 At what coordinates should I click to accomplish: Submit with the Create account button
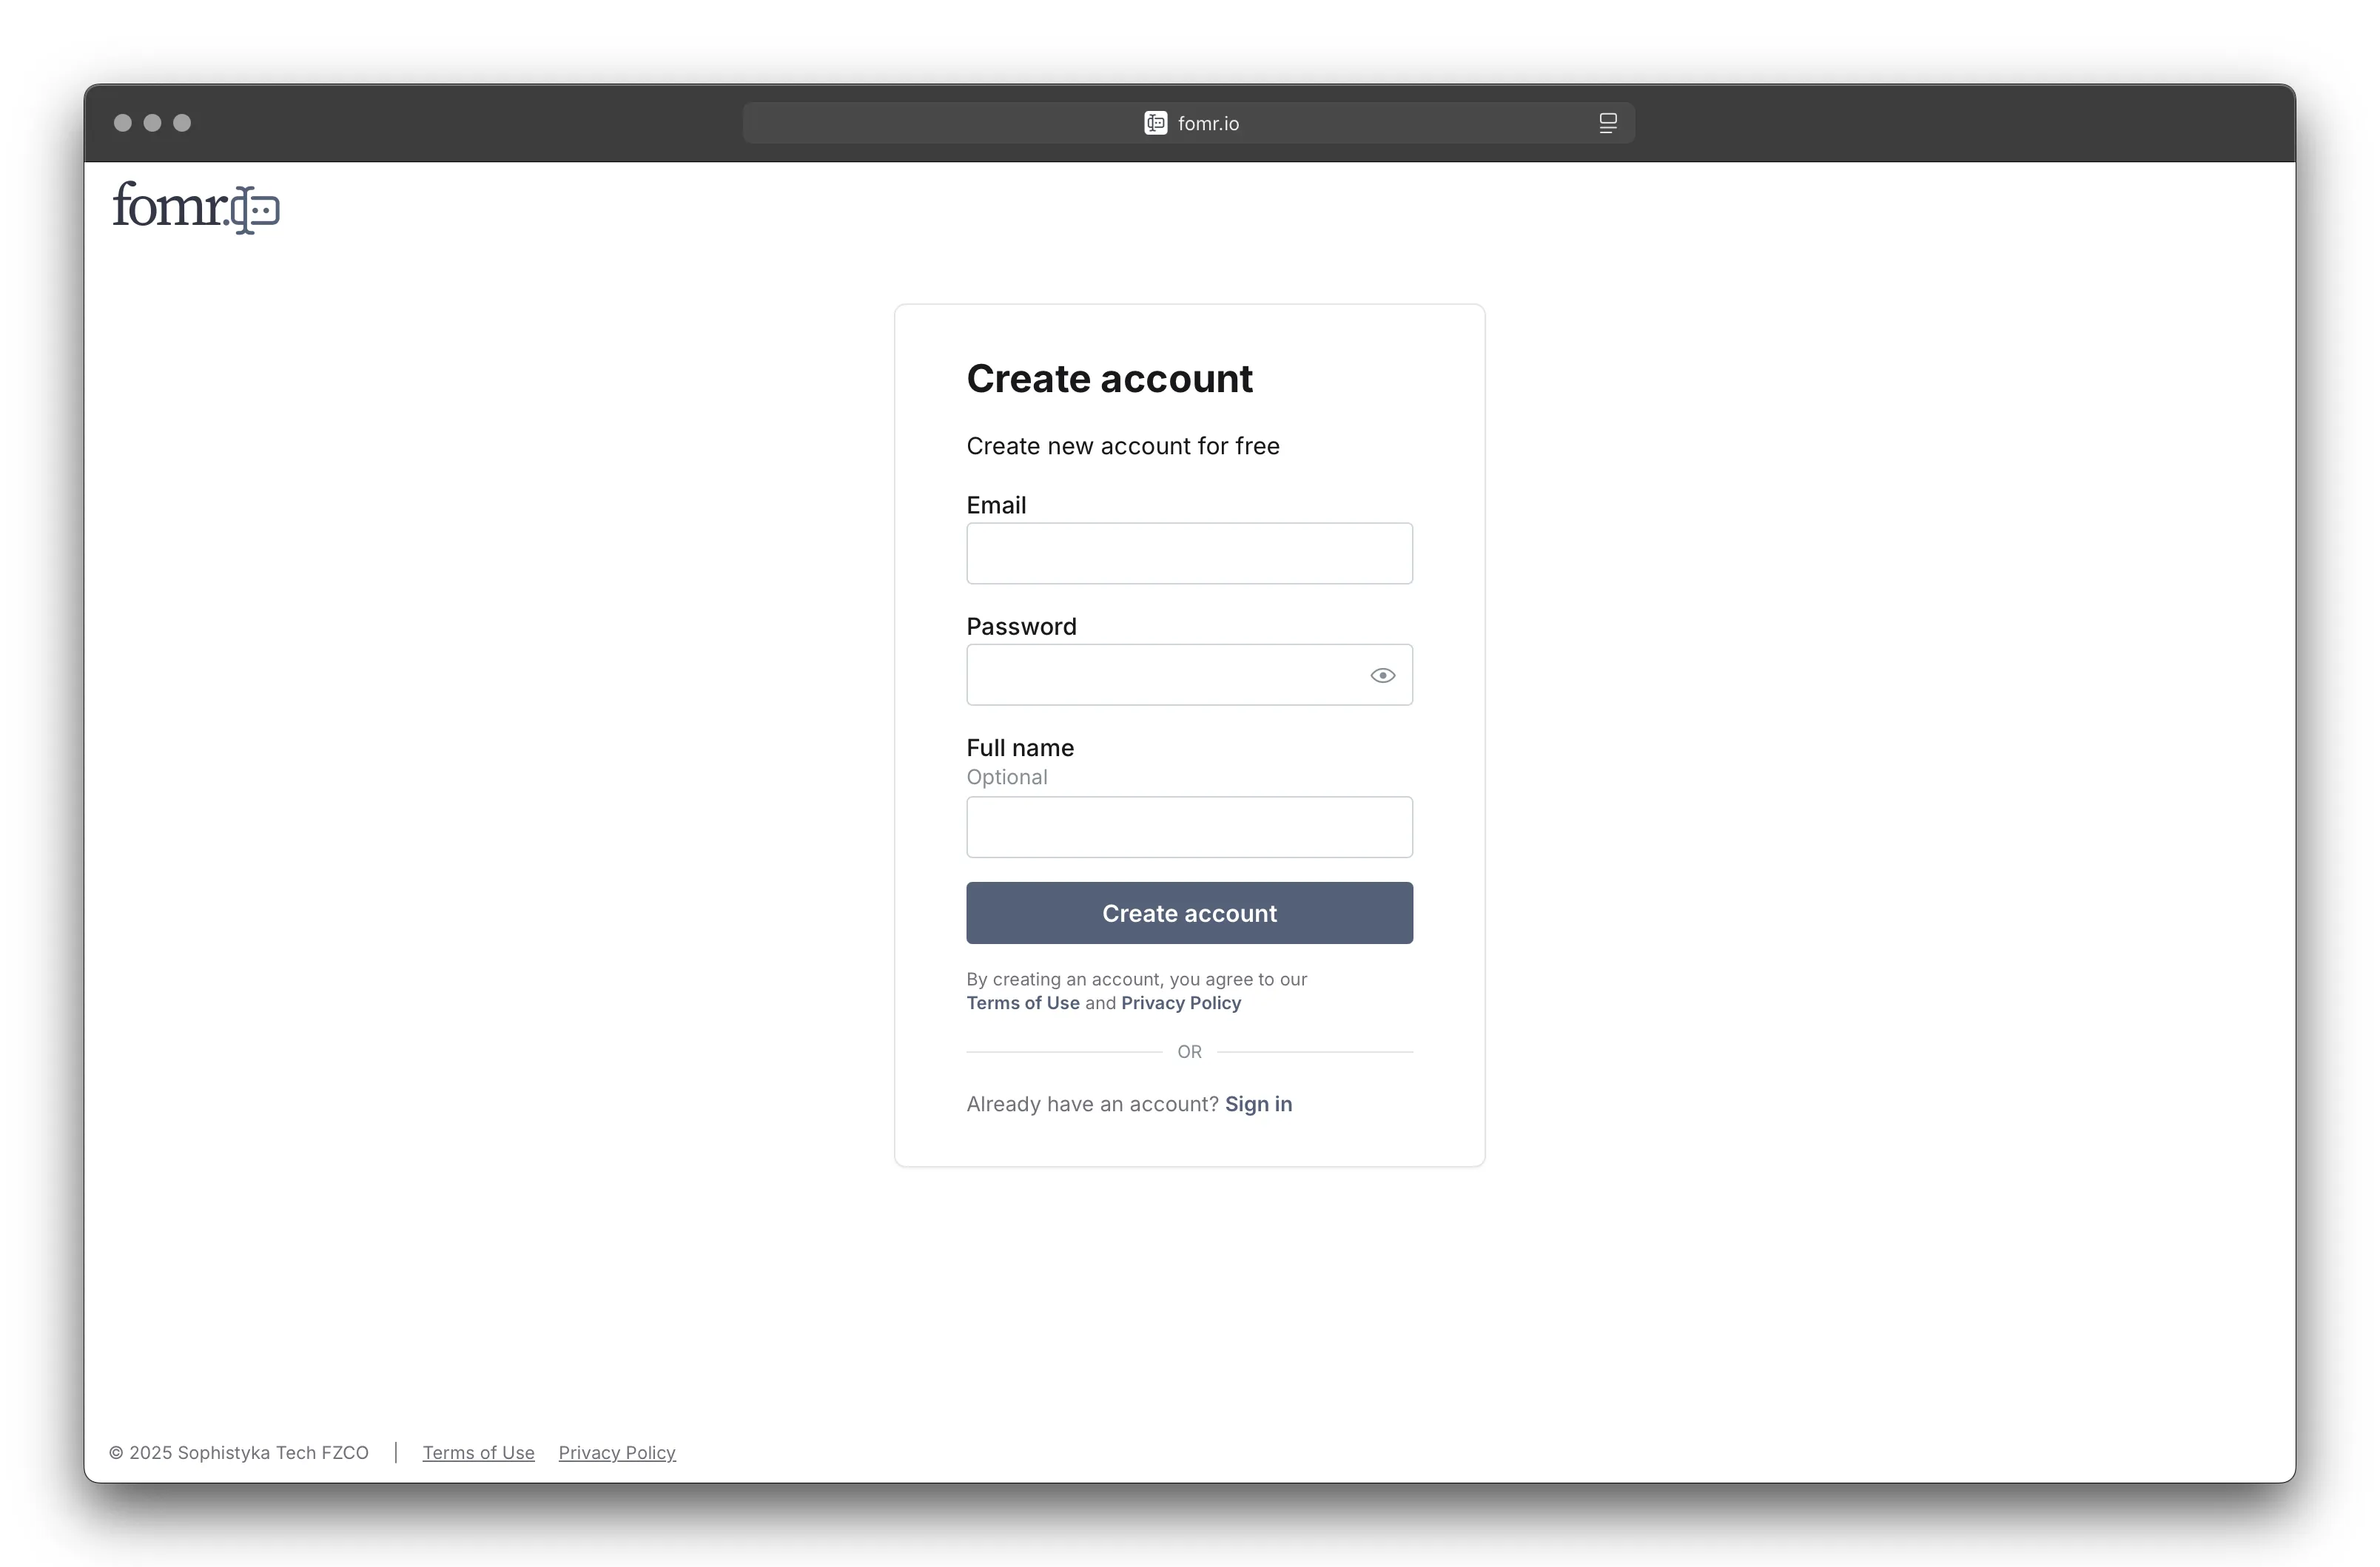tap(1189, 913)
